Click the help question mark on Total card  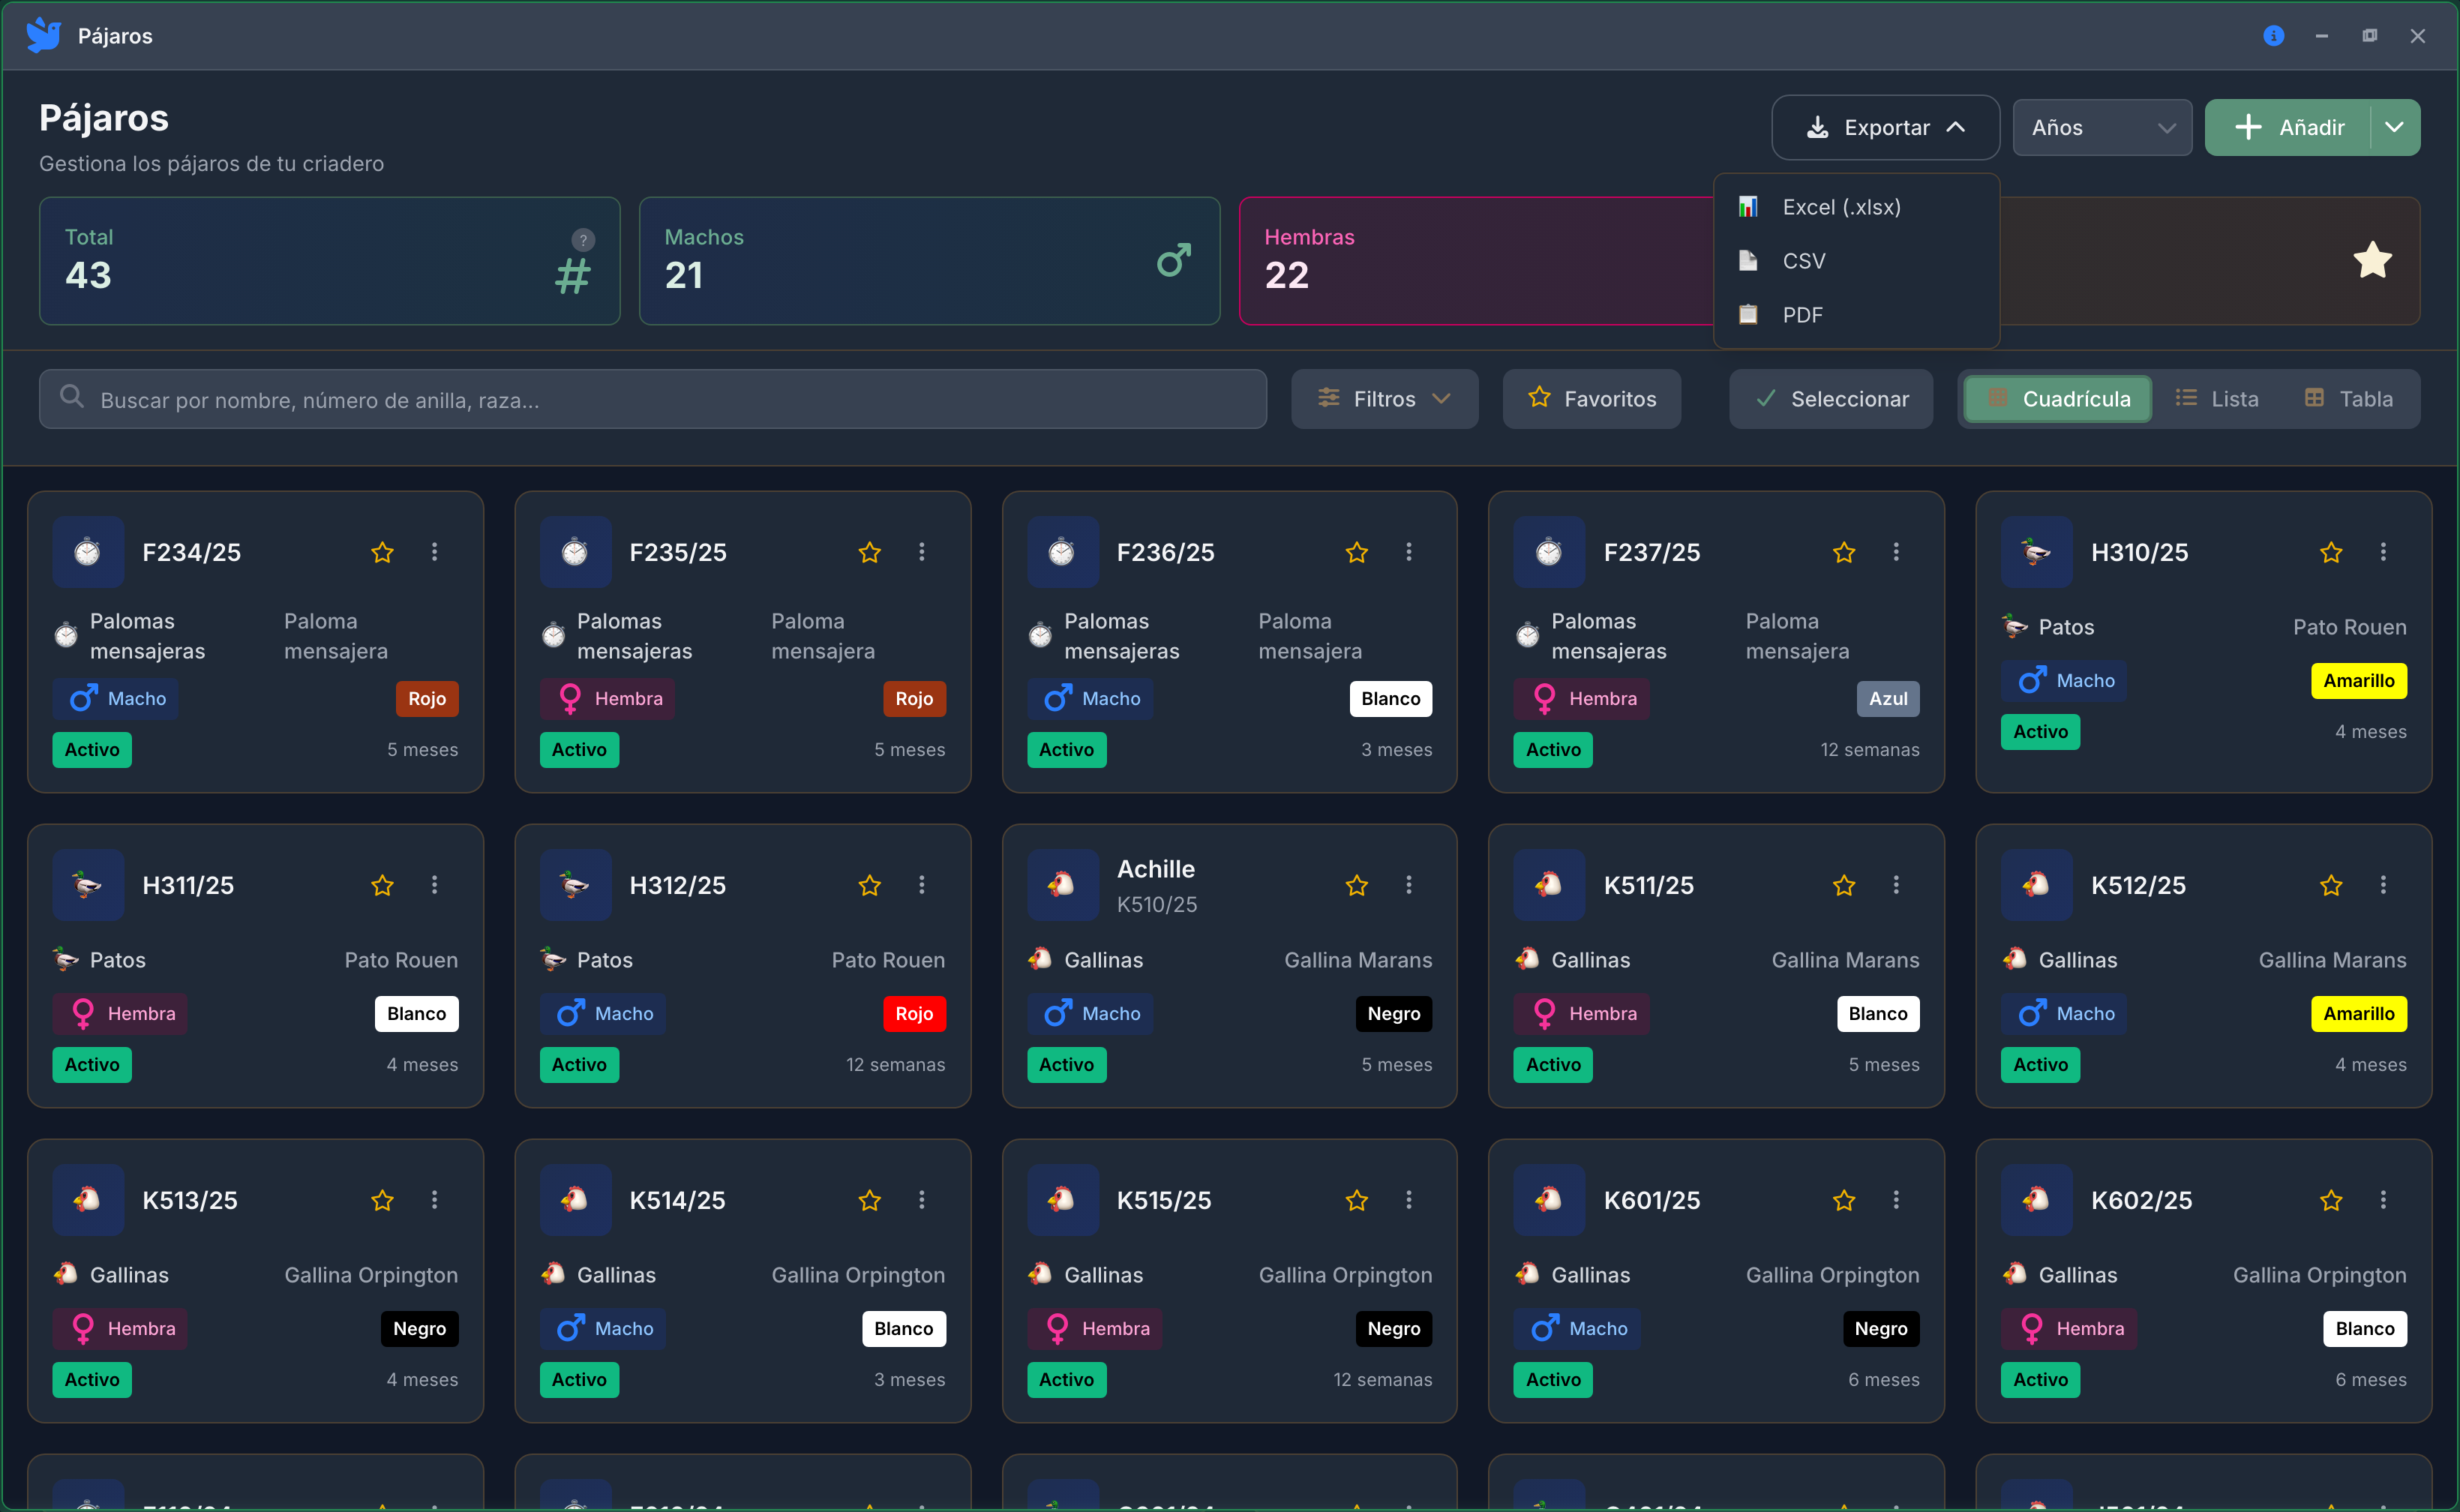[583, 240]
